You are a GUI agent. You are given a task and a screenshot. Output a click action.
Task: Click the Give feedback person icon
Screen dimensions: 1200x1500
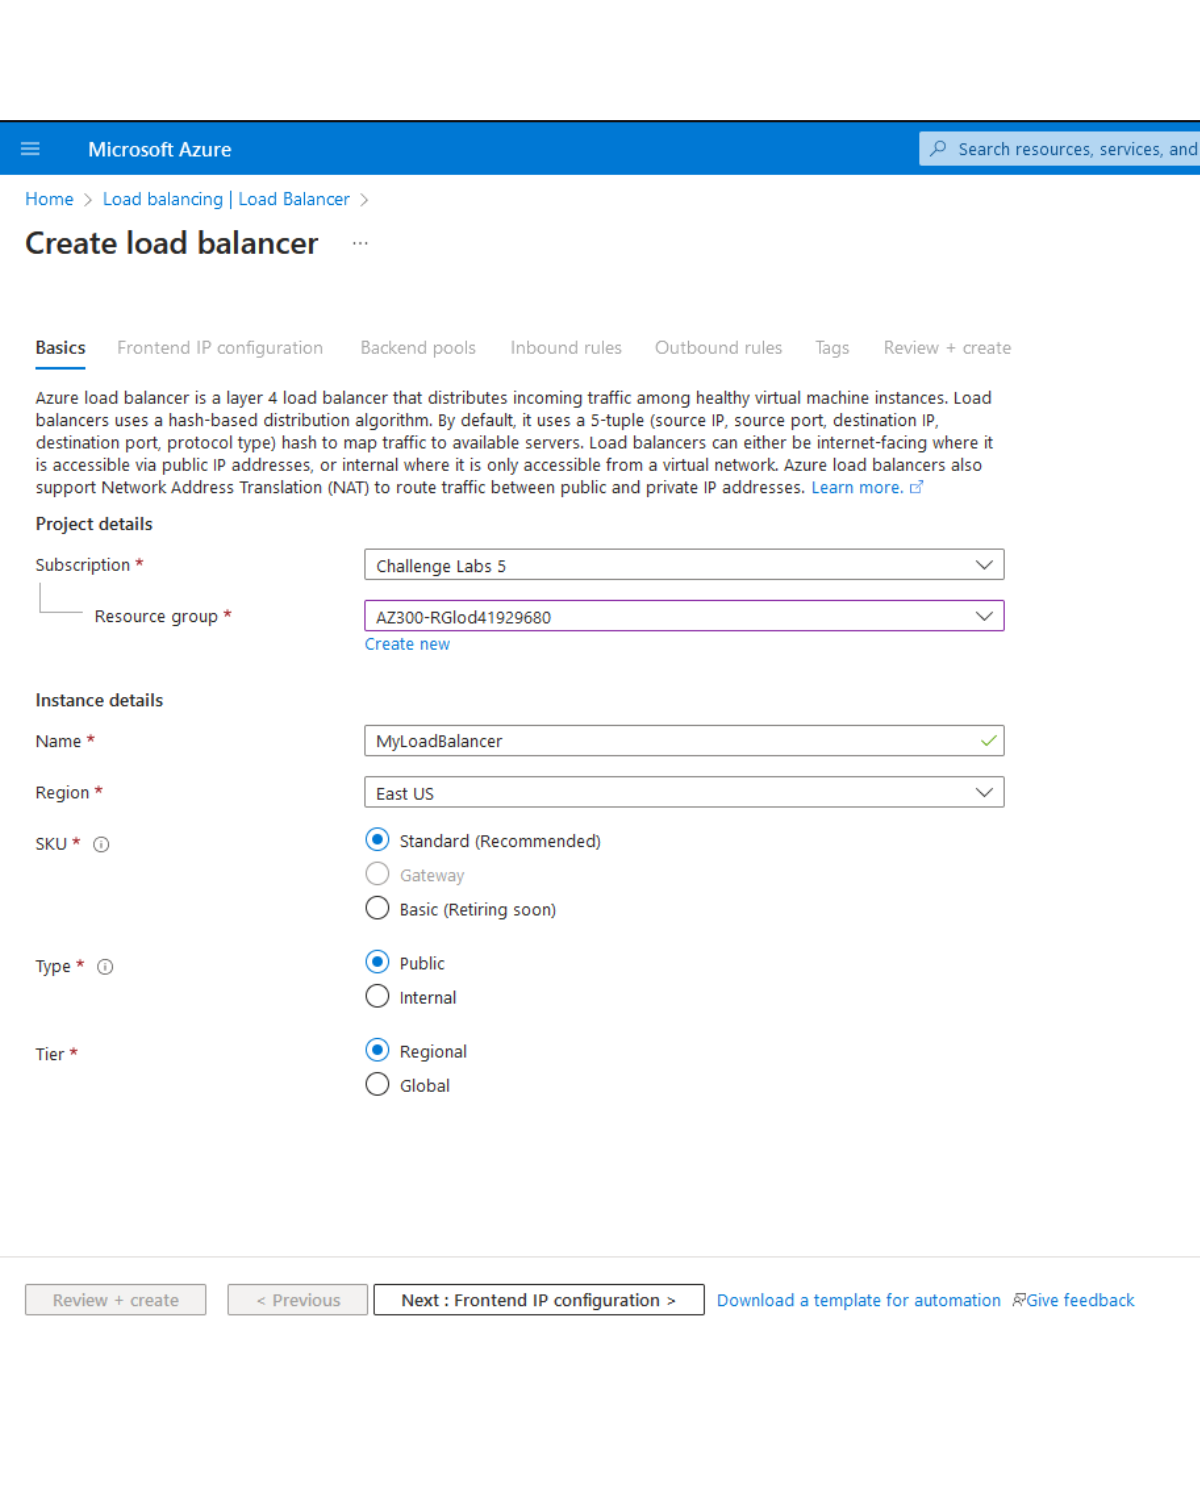1018,1300
